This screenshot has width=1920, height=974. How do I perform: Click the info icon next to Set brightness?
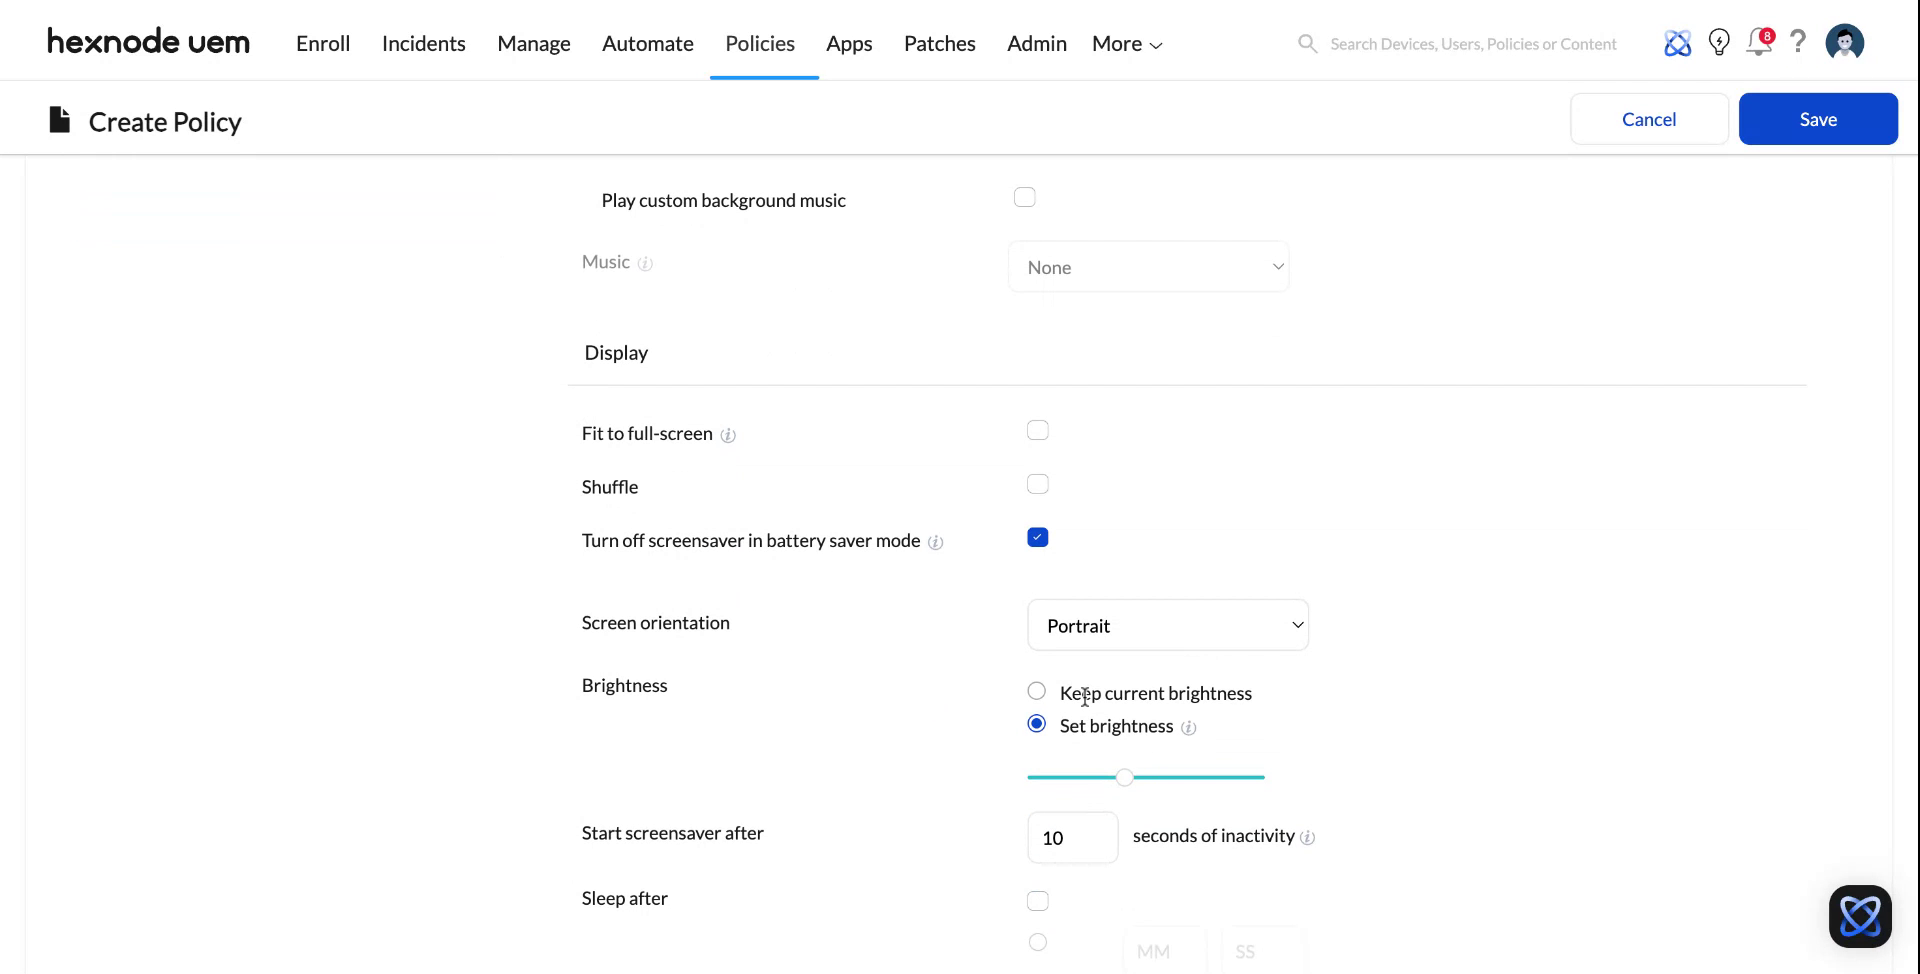[1189, 728]
